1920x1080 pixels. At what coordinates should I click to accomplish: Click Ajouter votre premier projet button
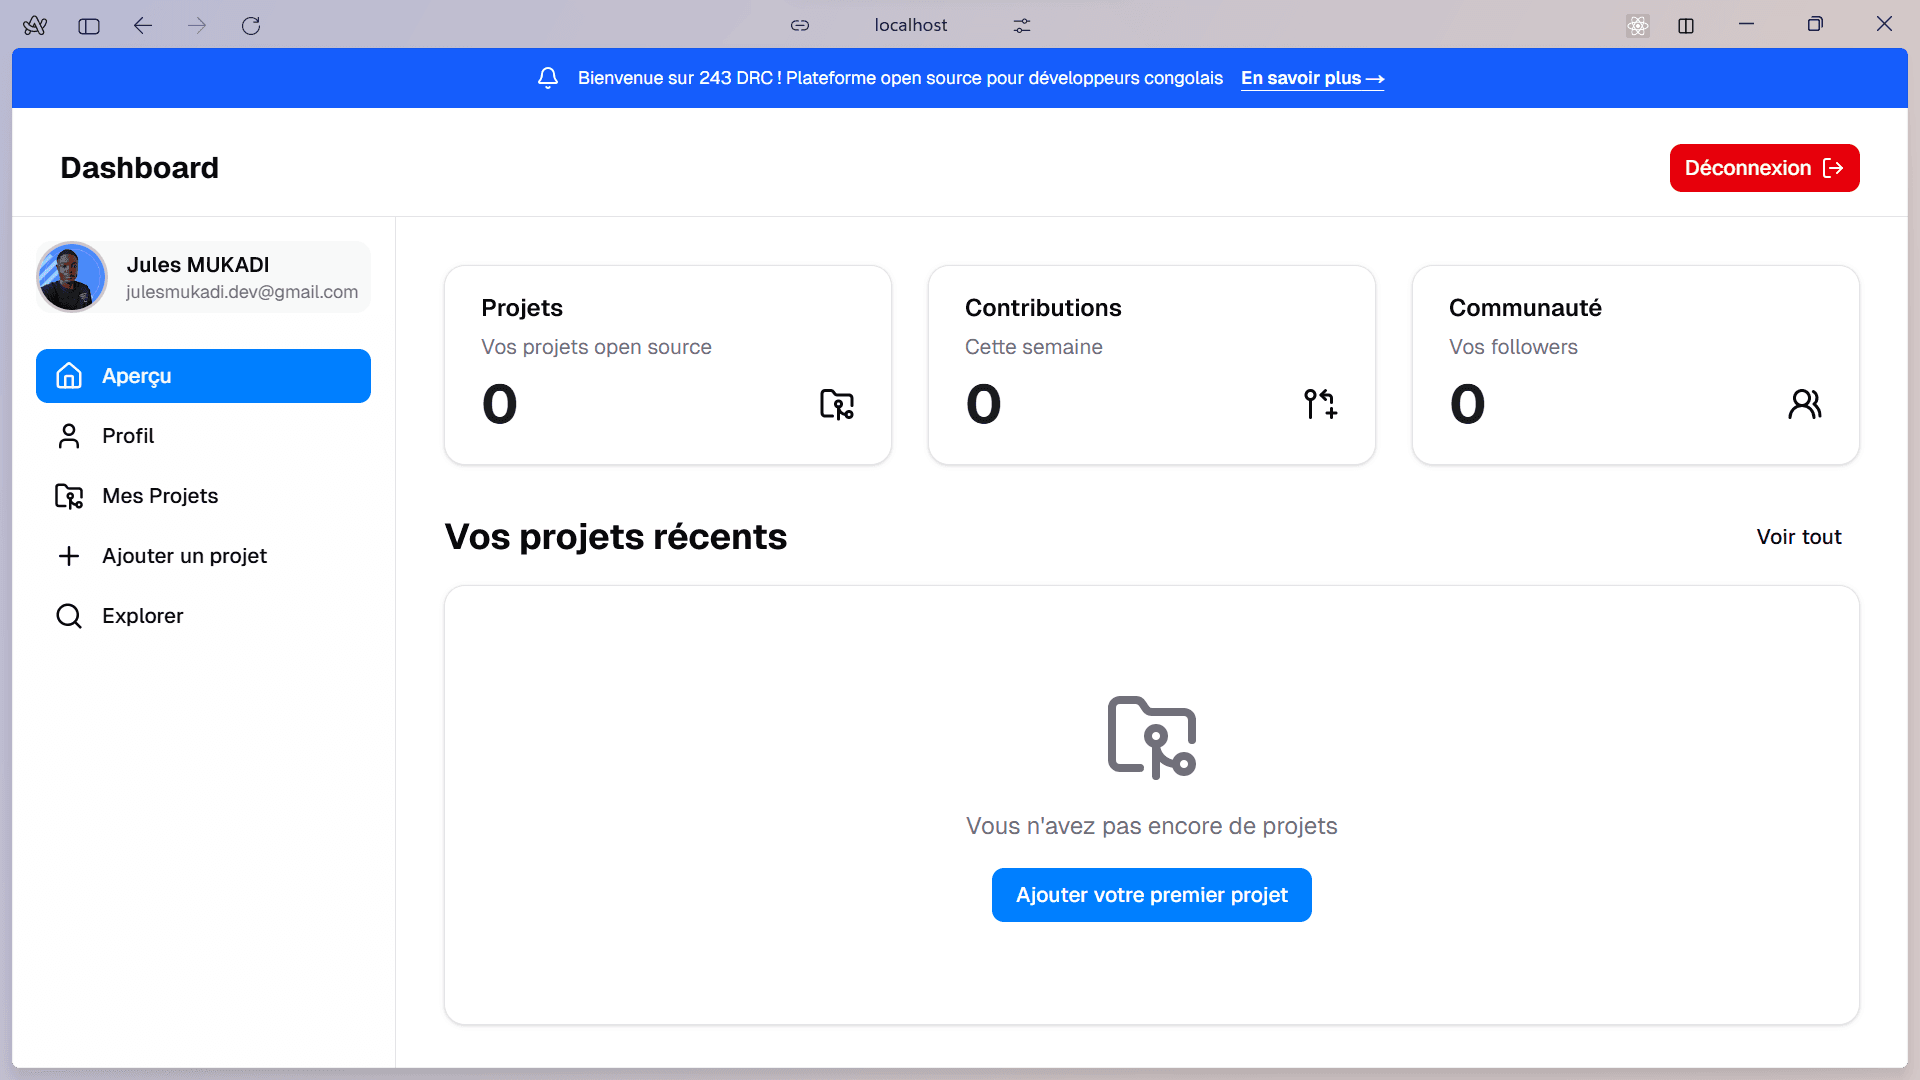1151,895
